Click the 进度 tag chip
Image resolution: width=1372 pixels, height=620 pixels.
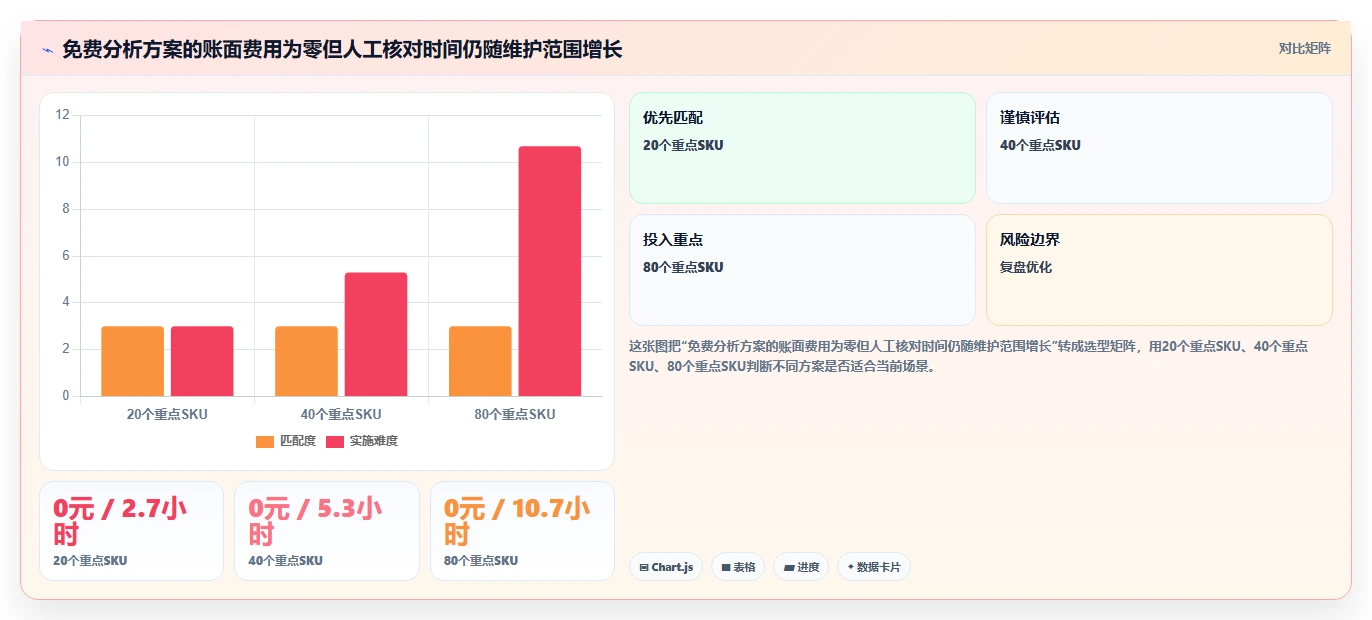pos(801,567)
